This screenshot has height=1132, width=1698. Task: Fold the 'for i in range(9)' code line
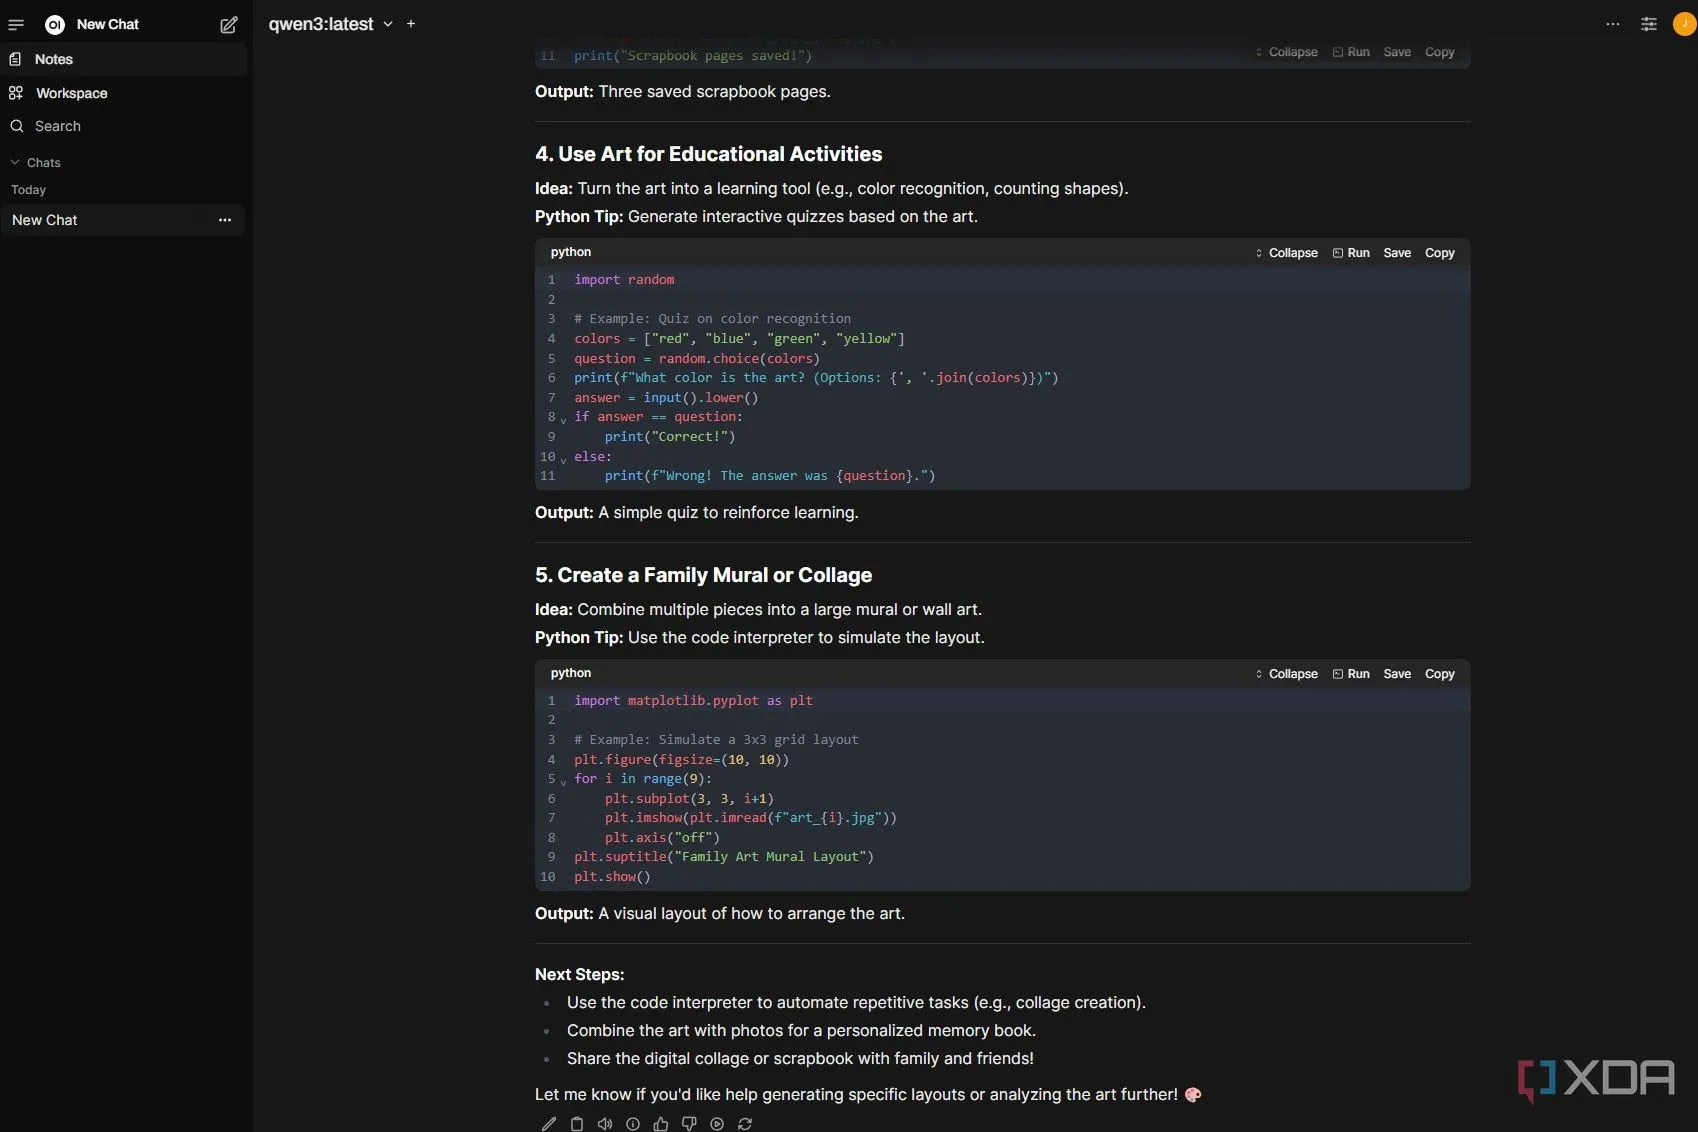(563, 781)
